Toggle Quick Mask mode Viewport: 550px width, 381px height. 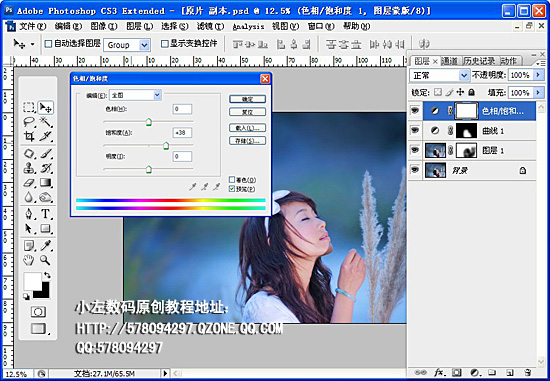[x=38, y=312]
